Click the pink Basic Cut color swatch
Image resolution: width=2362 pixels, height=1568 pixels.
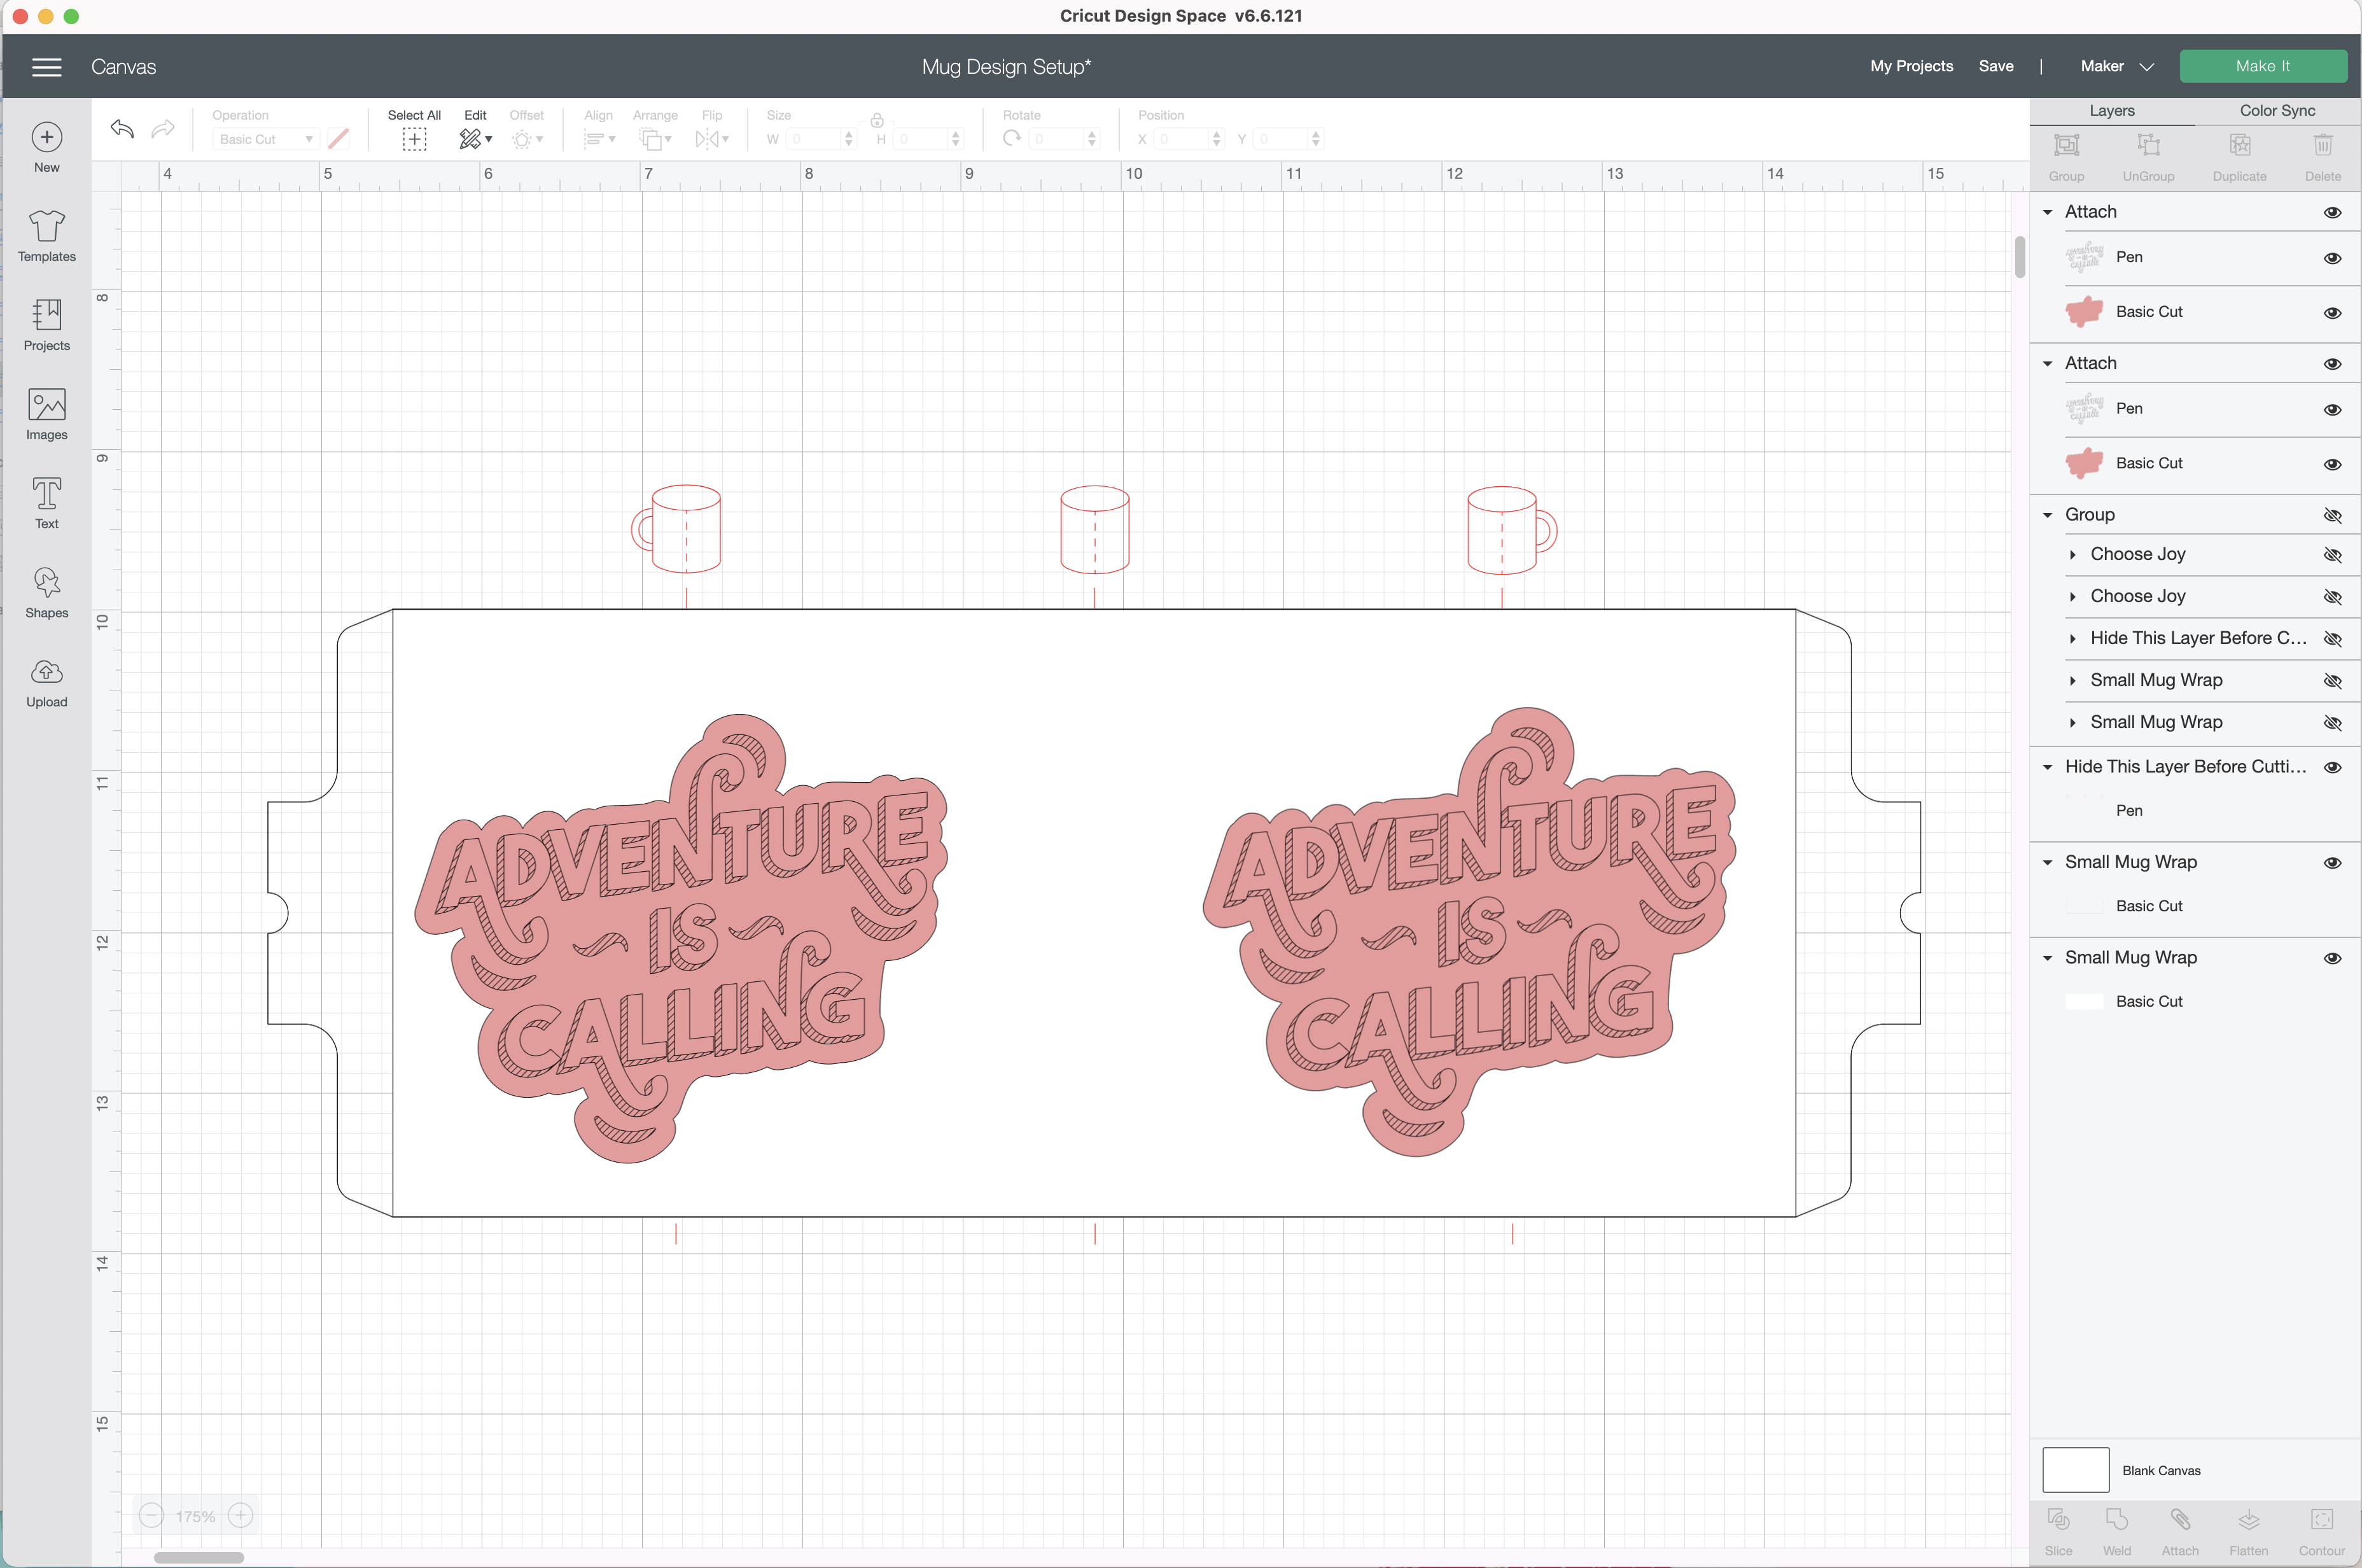(2086, 311)
